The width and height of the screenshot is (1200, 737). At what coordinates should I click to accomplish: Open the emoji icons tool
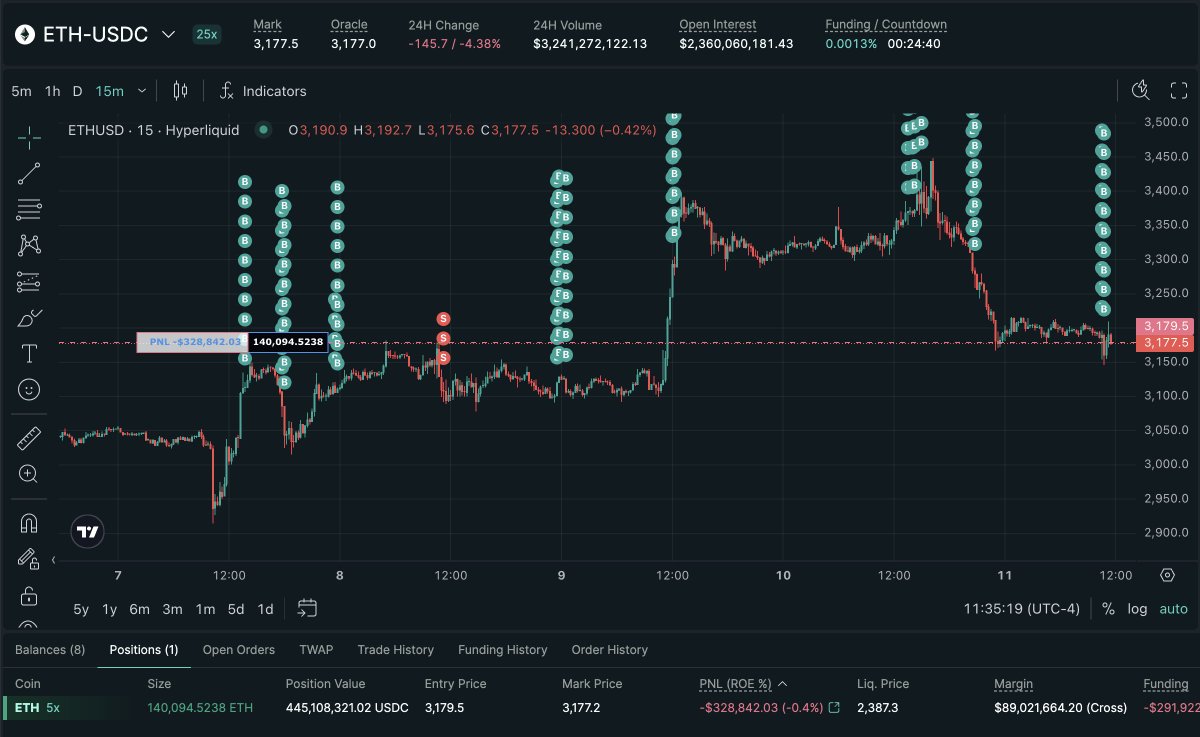(x=29, y=389)
